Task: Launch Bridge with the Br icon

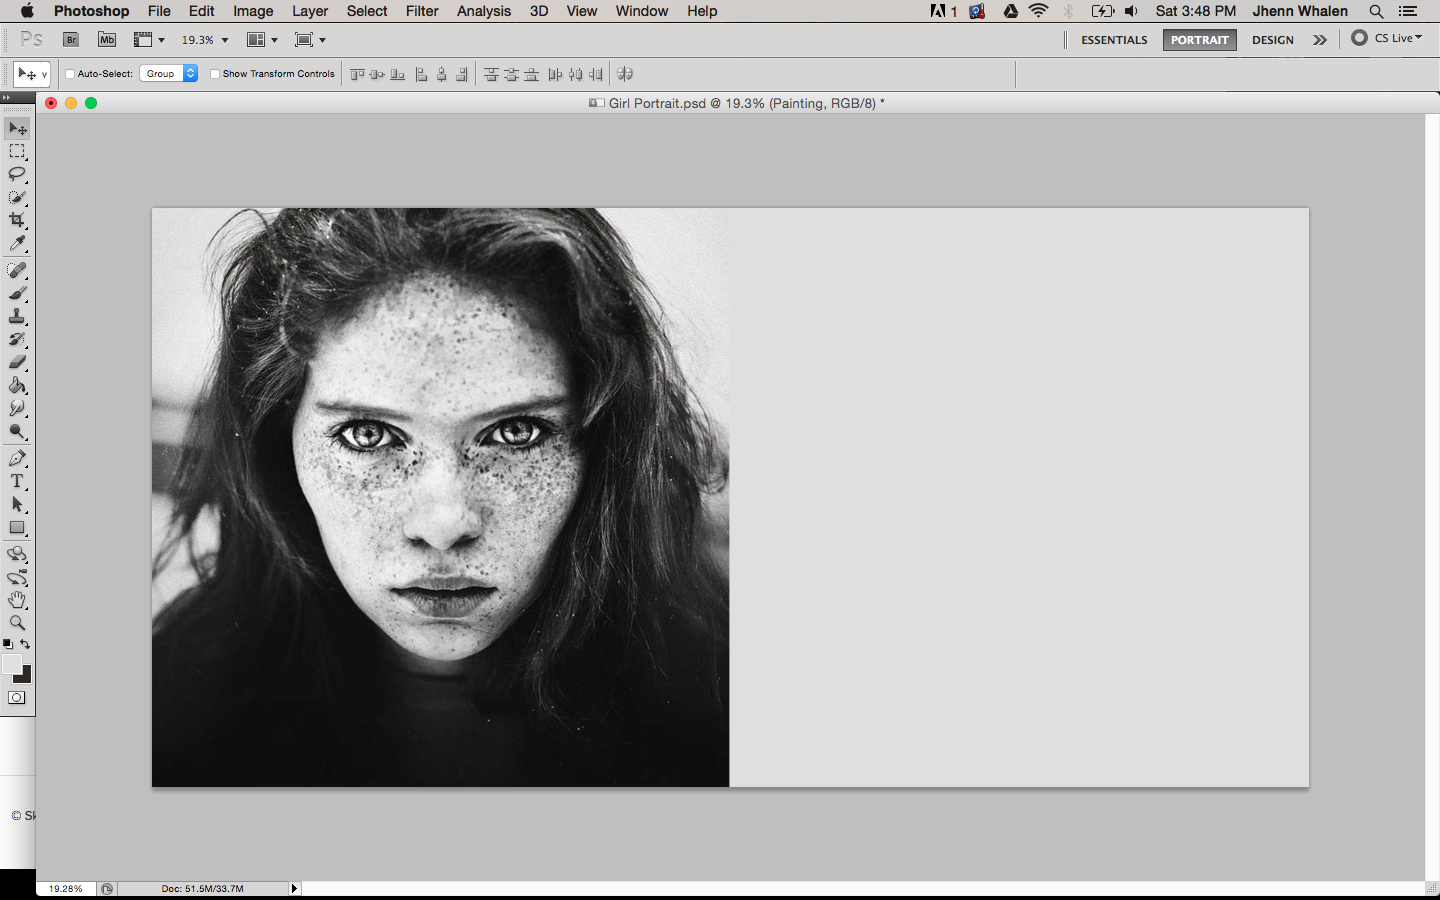Action: coord(71,40)
